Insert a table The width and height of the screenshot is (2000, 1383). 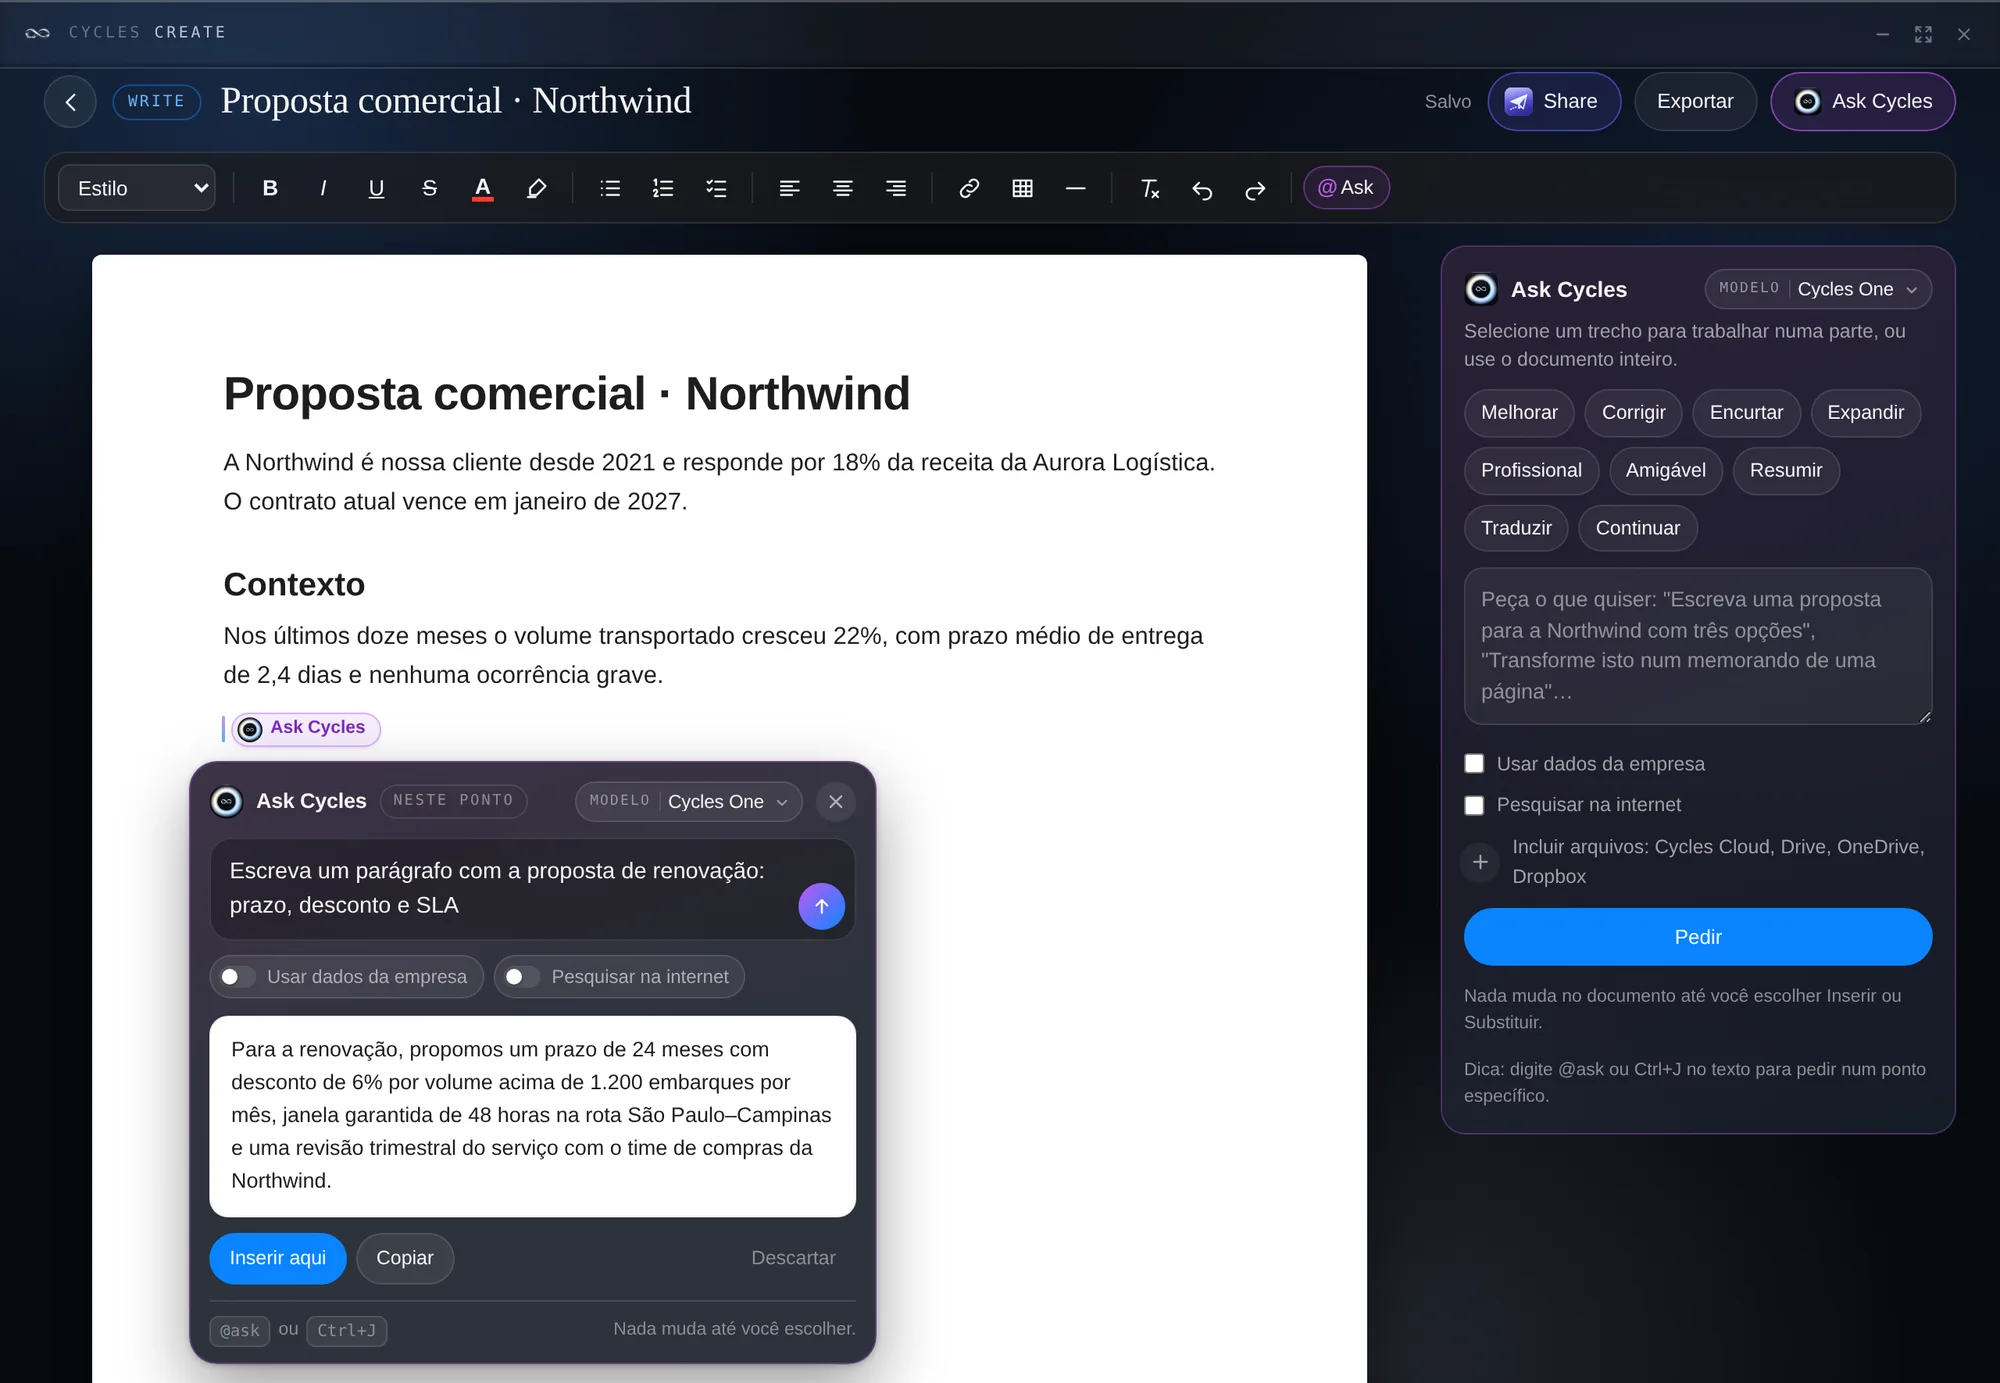click(1022, 188)
